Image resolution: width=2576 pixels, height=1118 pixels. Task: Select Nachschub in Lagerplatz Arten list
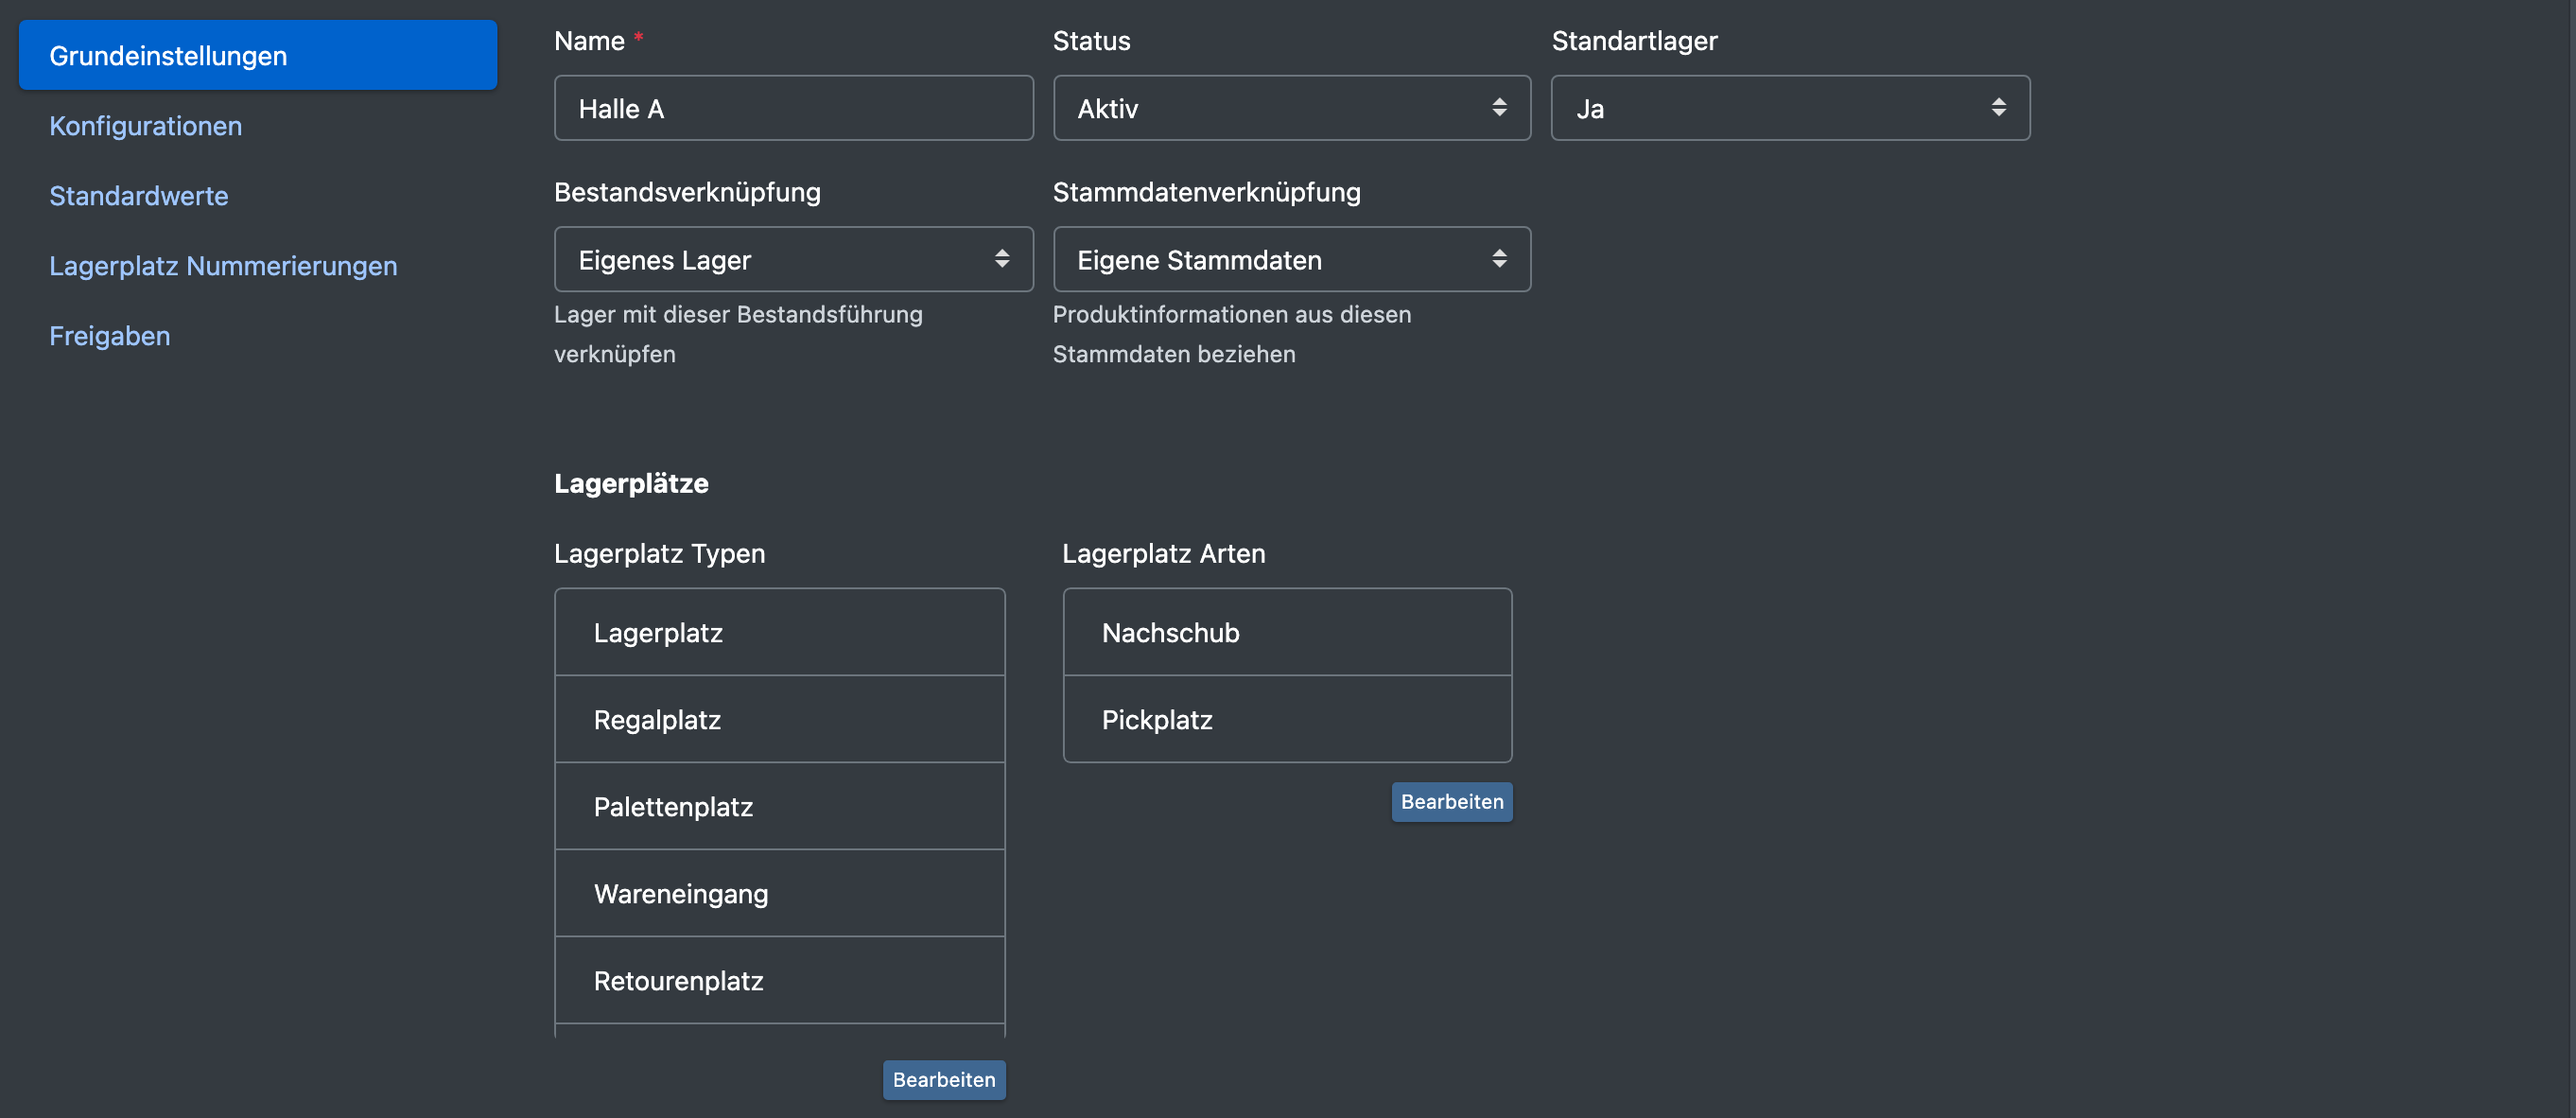tap(1287, 632)
